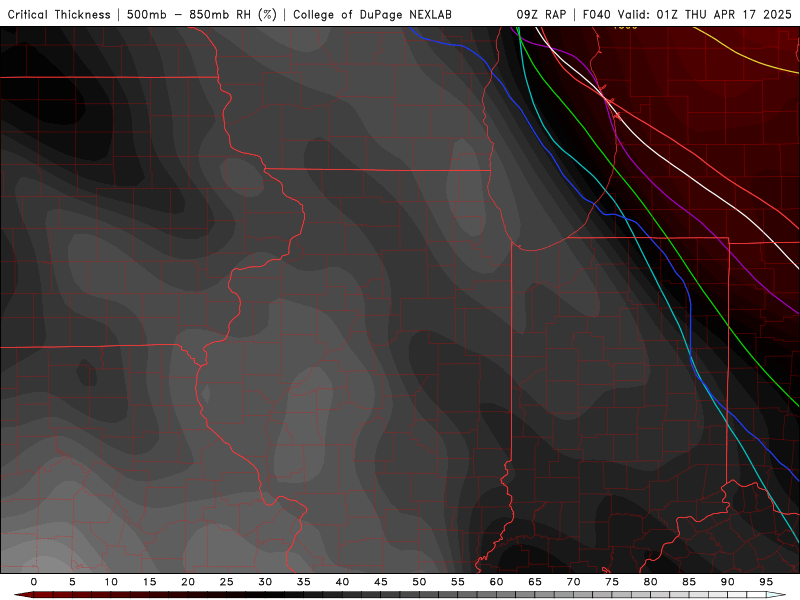Click the "F040" forecast hour text
The height and width of the screenshot is (600, 800).
597,14
